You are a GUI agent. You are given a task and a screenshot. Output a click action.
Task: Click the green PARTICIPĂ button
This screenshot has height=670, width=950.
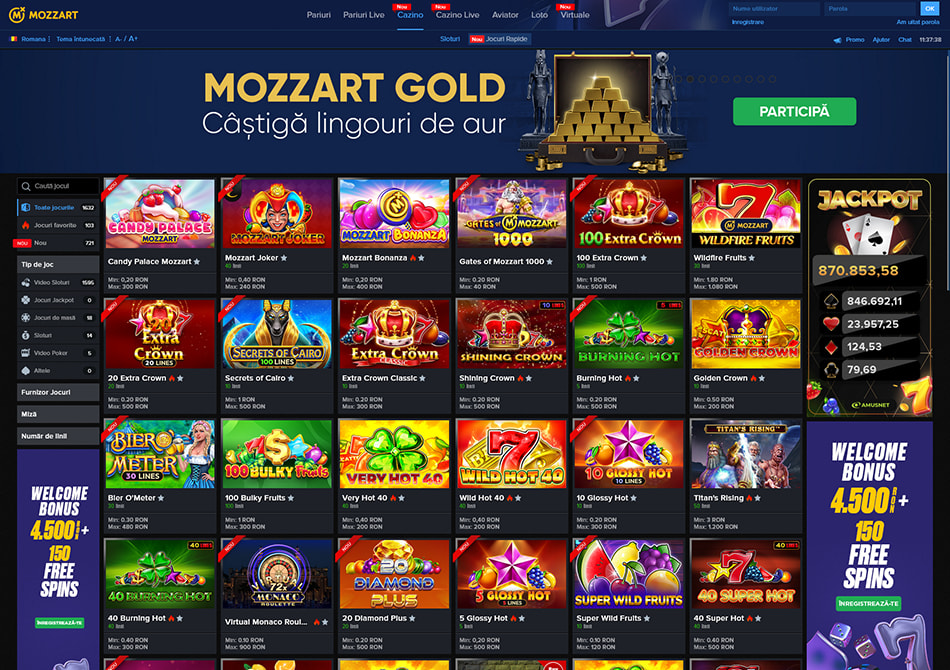click(x=794, y=111)
